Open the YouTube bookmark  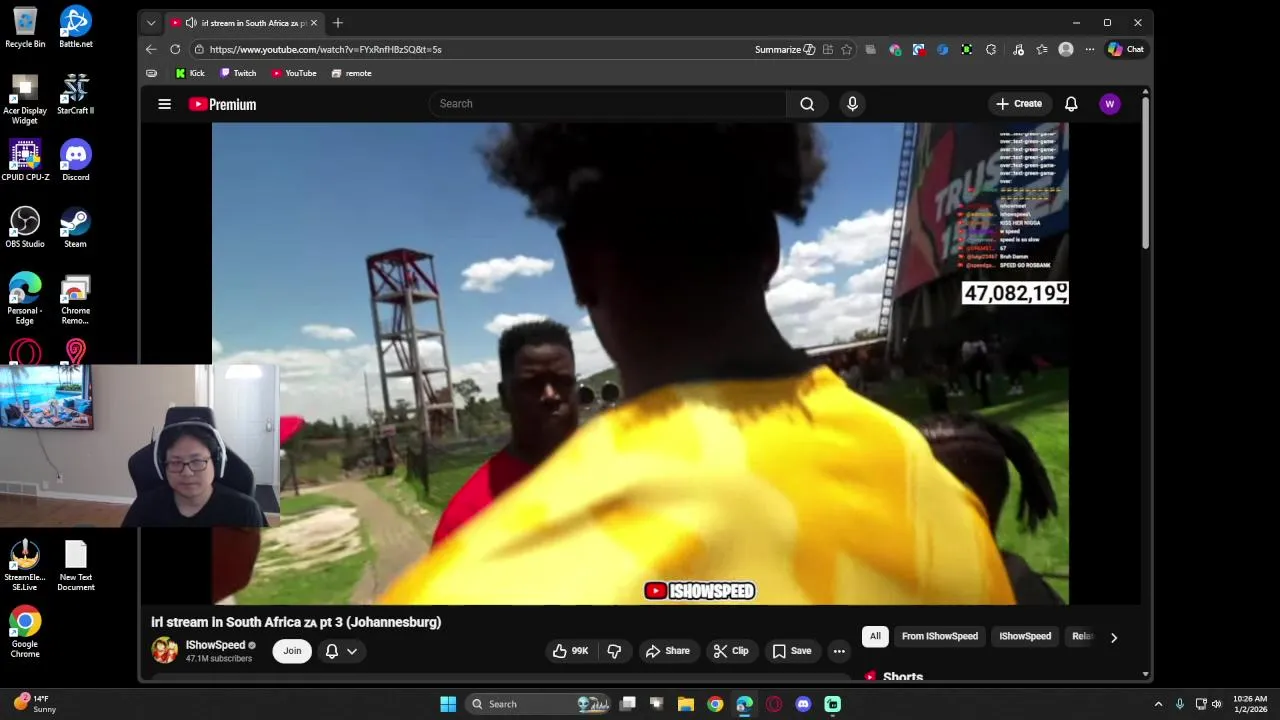[293, 73]
